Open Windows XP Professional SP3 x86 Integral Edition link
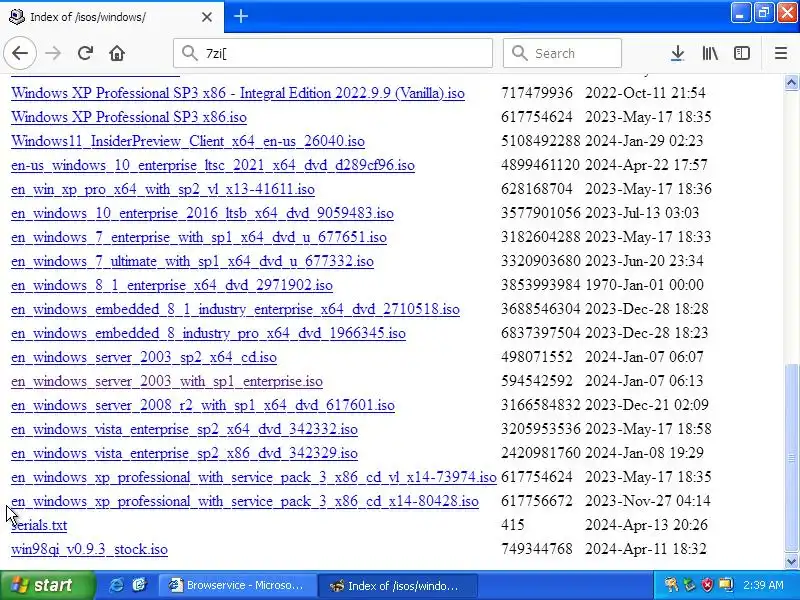Screen dimensions: 800x600 238,93
